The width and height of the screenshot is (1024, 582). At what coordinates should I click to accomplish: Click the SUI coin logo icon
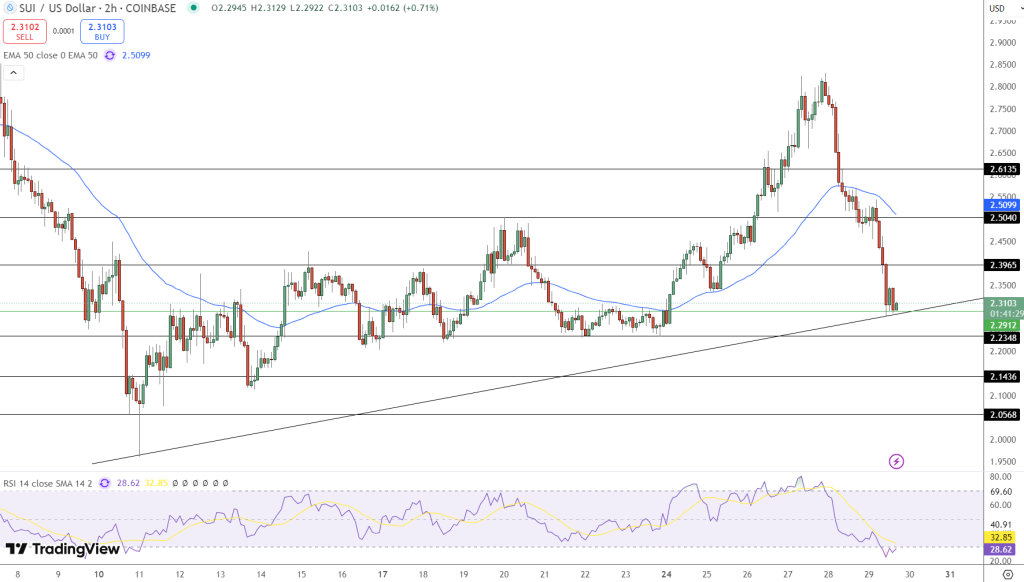coord(10,8)
